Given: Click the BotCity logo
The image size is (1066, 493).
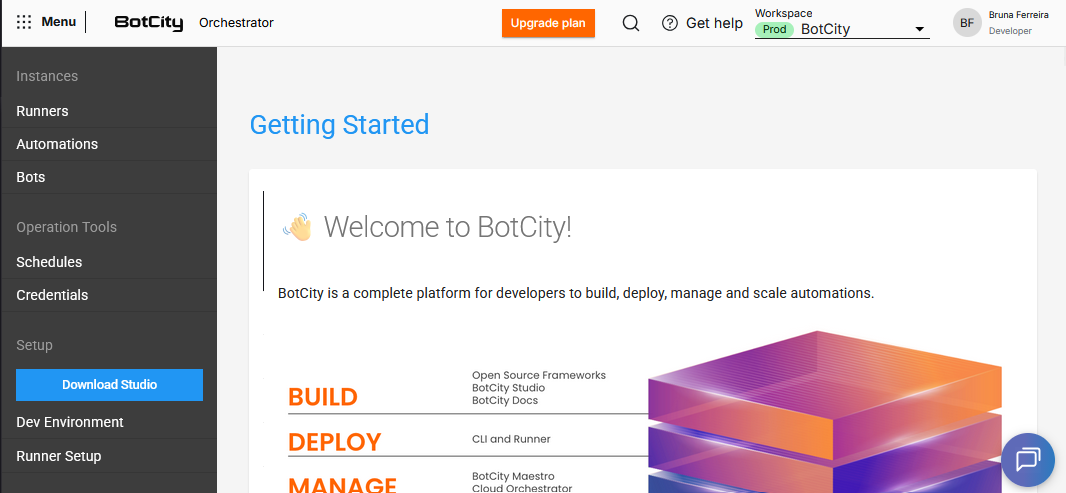Looking at the screenshot, I should point(148,23).
